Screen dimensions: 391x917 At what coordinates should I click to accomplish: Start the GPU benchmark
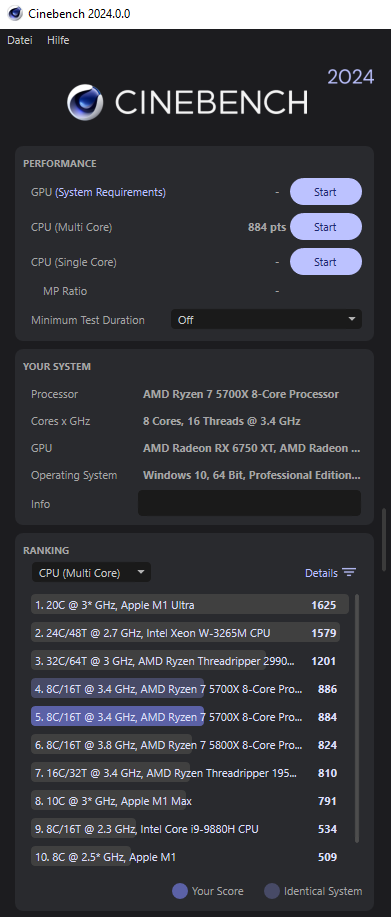pyautogui.click(x=326, y=192)
